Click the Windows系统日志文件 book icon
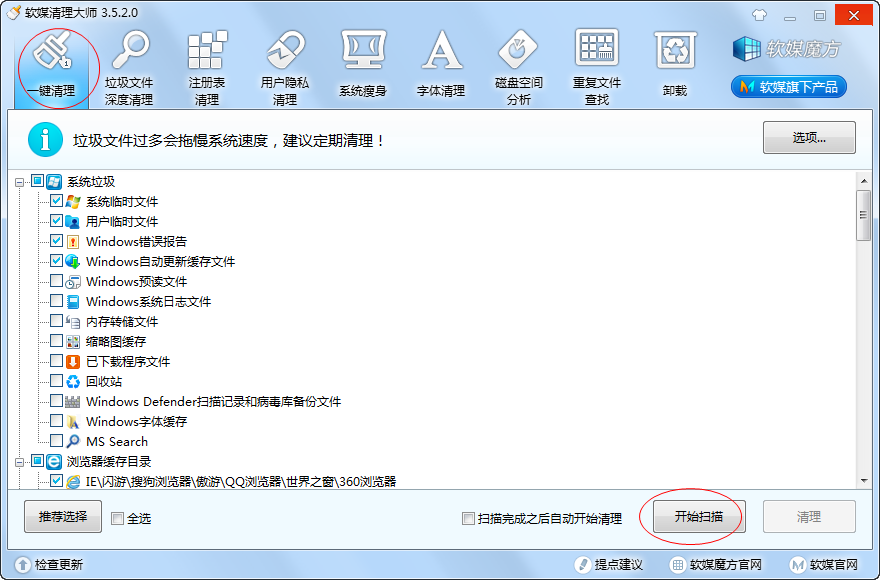This screenshot has width=880, height=580. coord(73,302)
